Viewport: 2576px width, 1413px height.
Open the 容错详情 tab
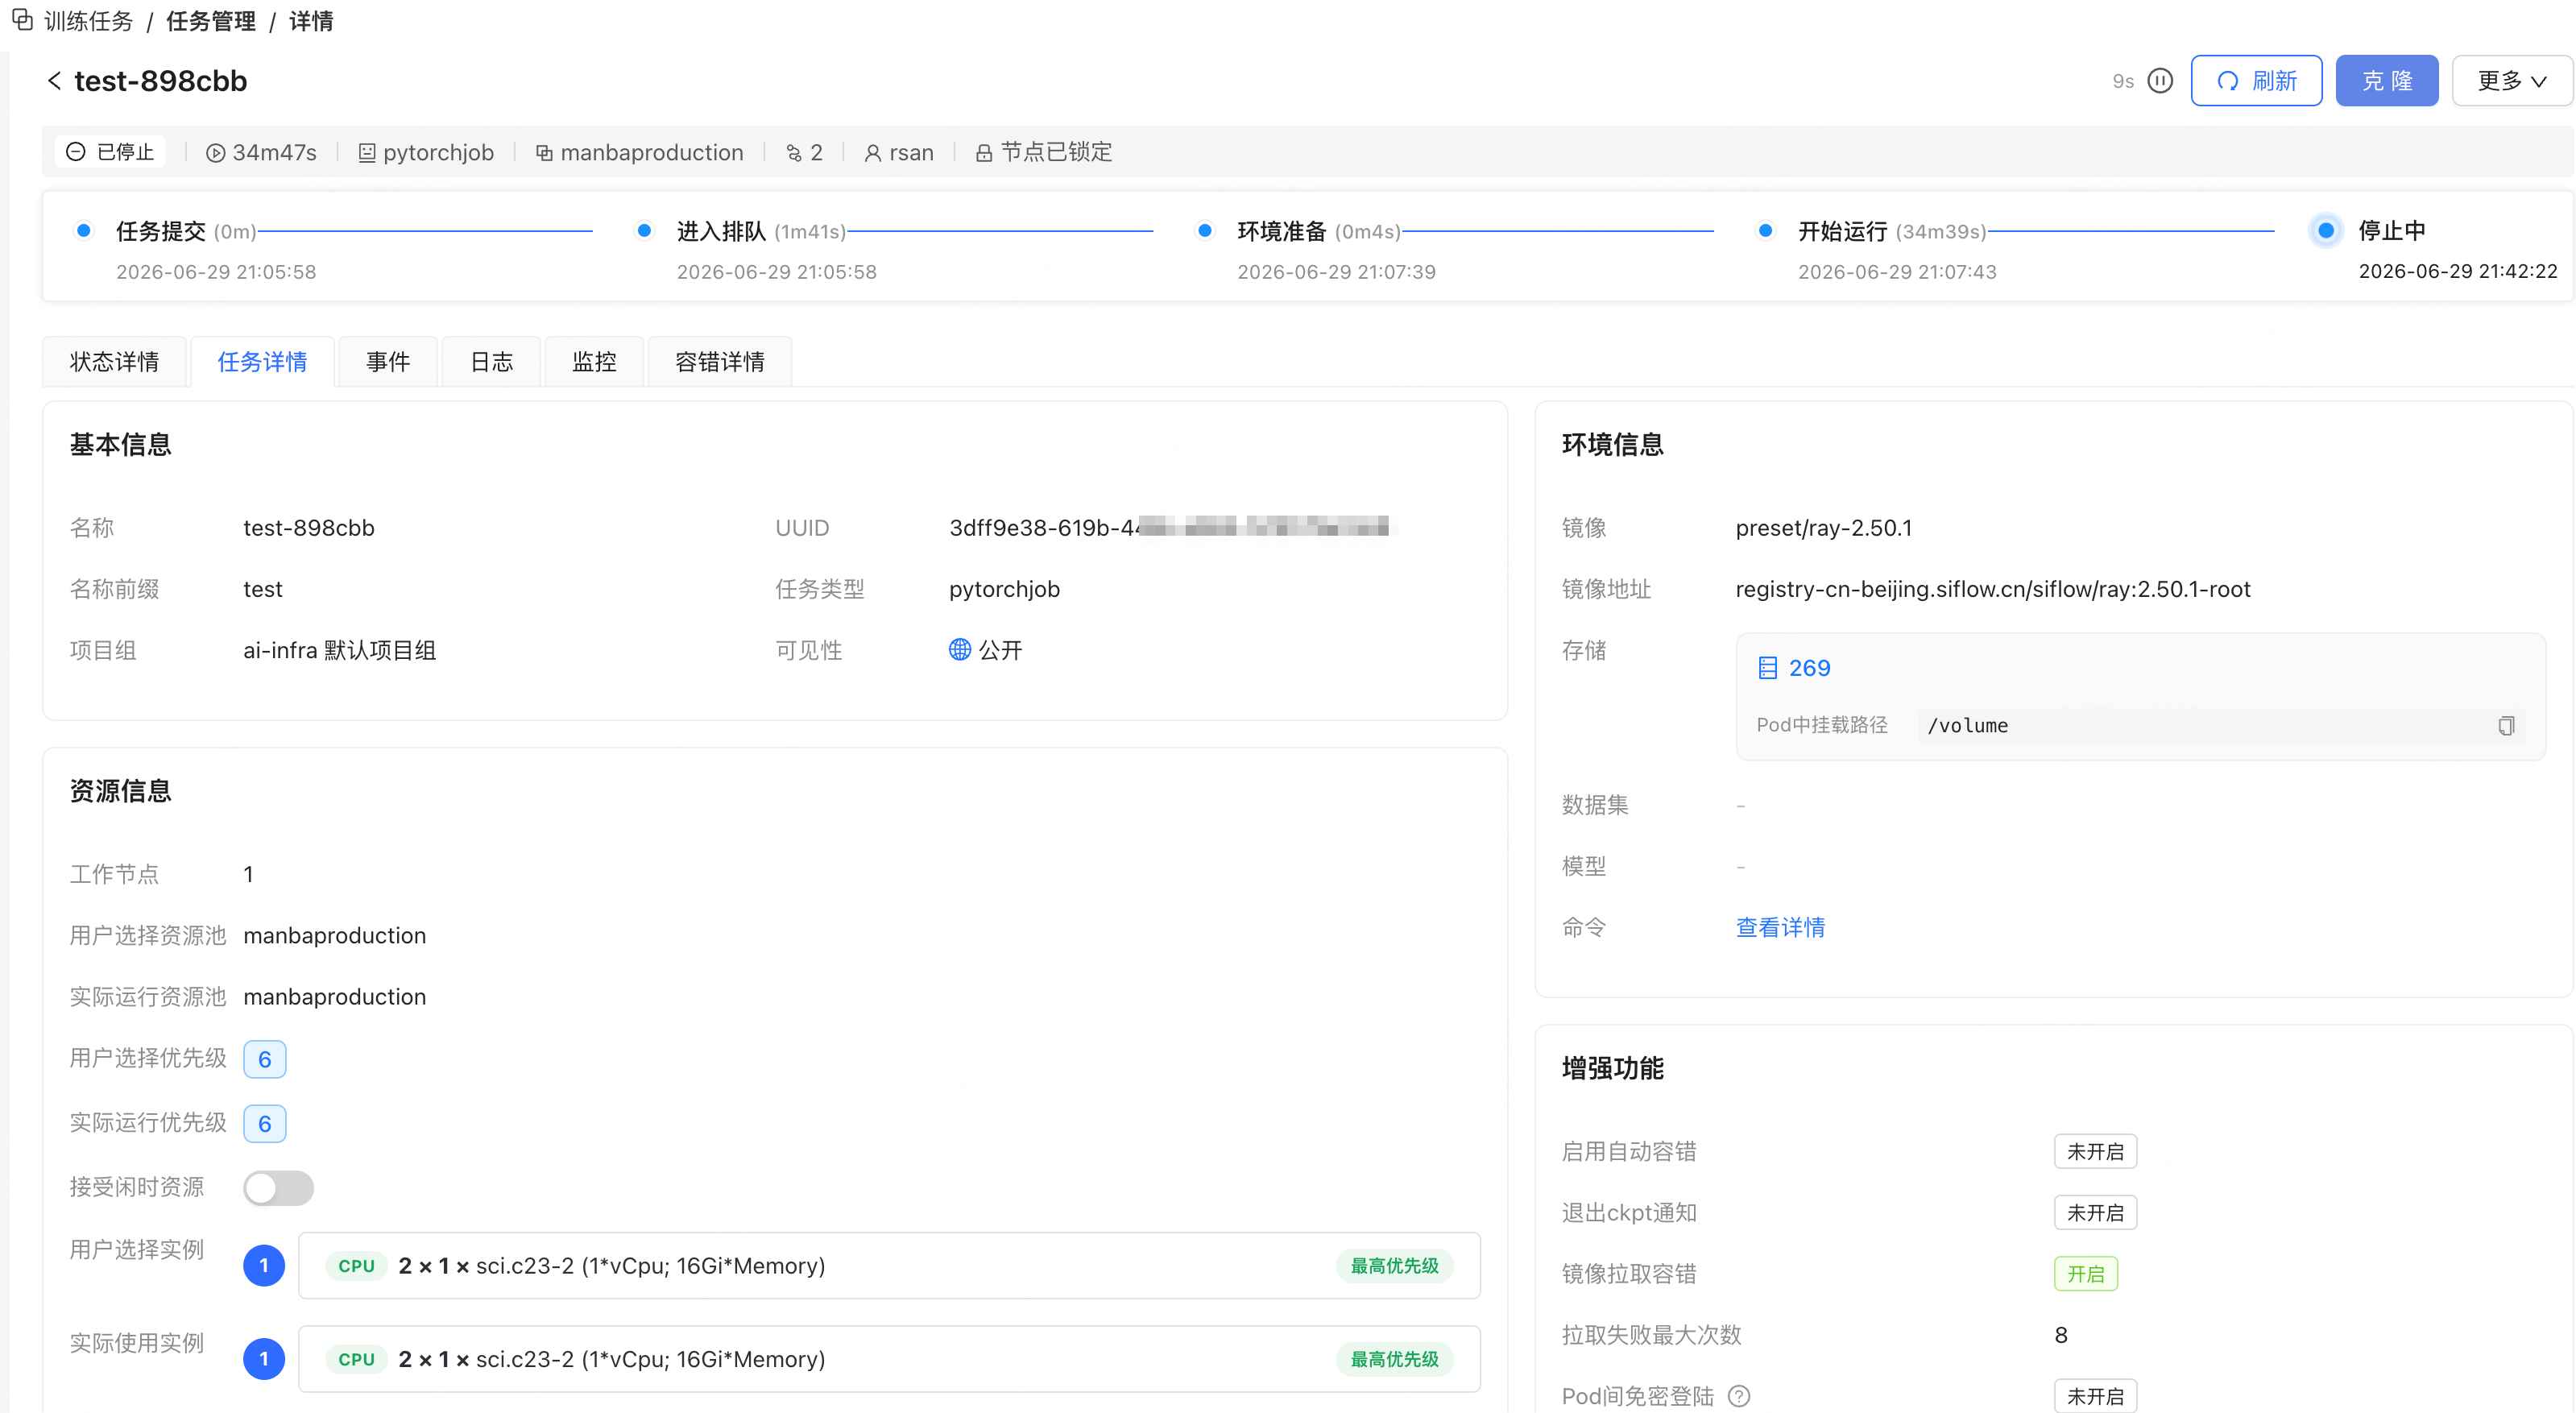point(720,362)
